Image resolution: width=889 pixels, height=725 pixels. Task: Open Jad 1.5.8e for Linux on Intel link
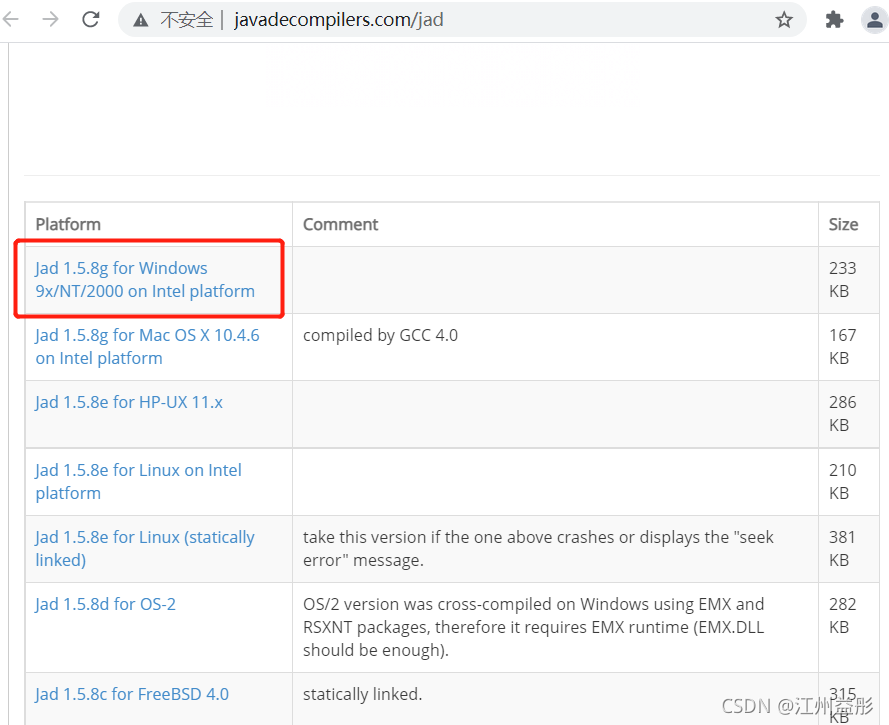coord(138,481)
